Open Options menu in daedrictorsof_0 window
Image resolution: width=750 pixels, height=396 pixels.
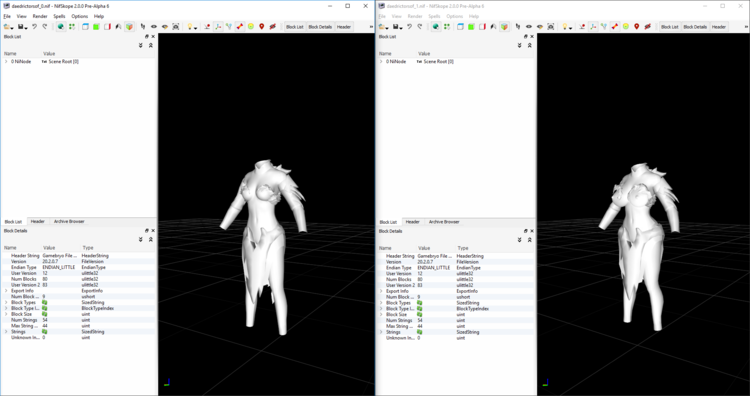click(x=79, y=16)
